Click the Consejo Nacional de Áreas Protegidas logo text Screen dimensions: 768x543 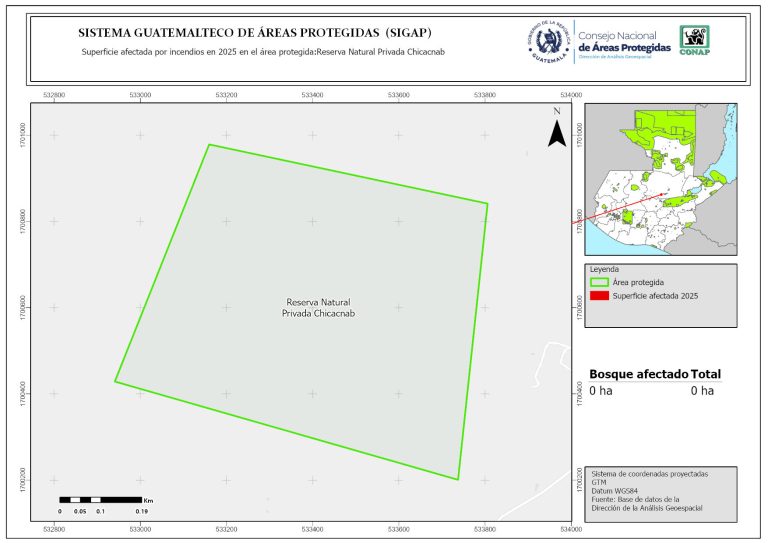pyautogui.click(x=625, y=43)
